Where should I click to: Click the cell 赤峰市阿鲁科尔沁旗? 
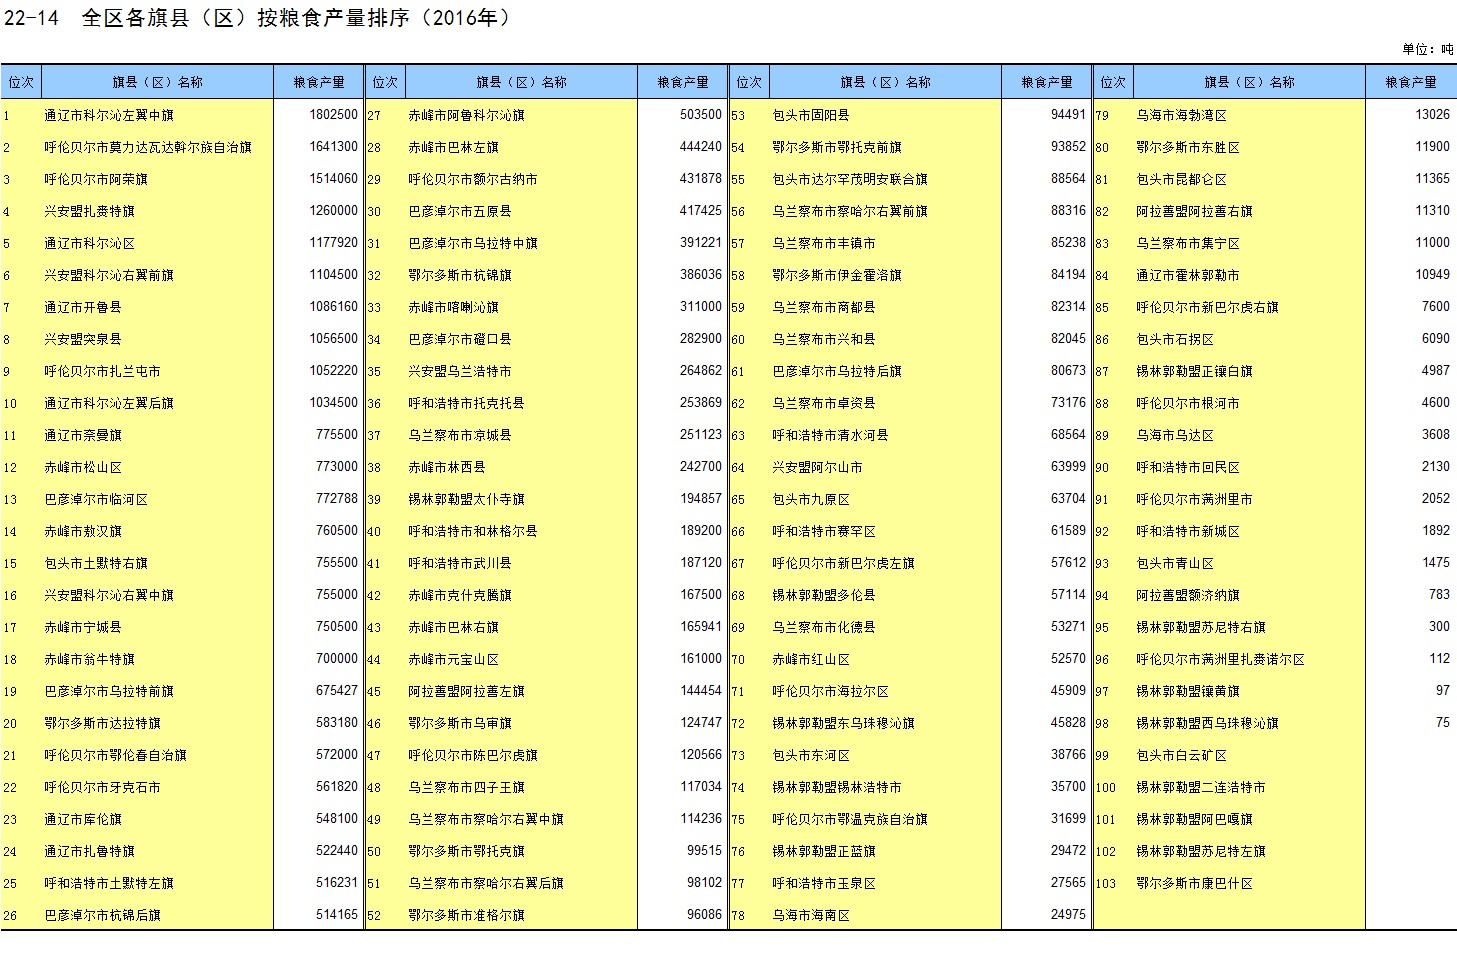pyautogui.click(x=466, y=115)
